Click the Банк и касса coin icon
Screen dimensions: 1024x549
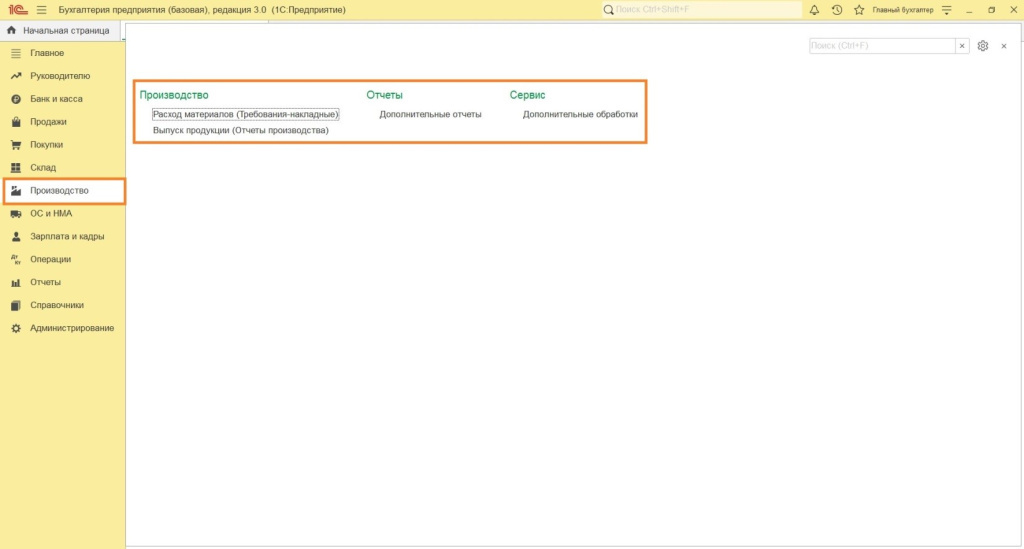click(x=16, y=99)
